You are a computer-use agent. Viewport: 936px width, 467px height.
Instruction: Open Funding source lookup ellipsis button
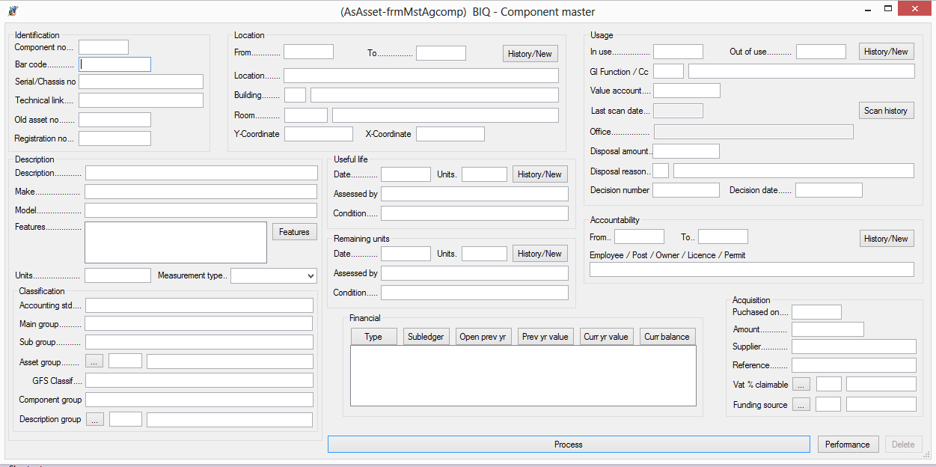click(x=801, y=405)
